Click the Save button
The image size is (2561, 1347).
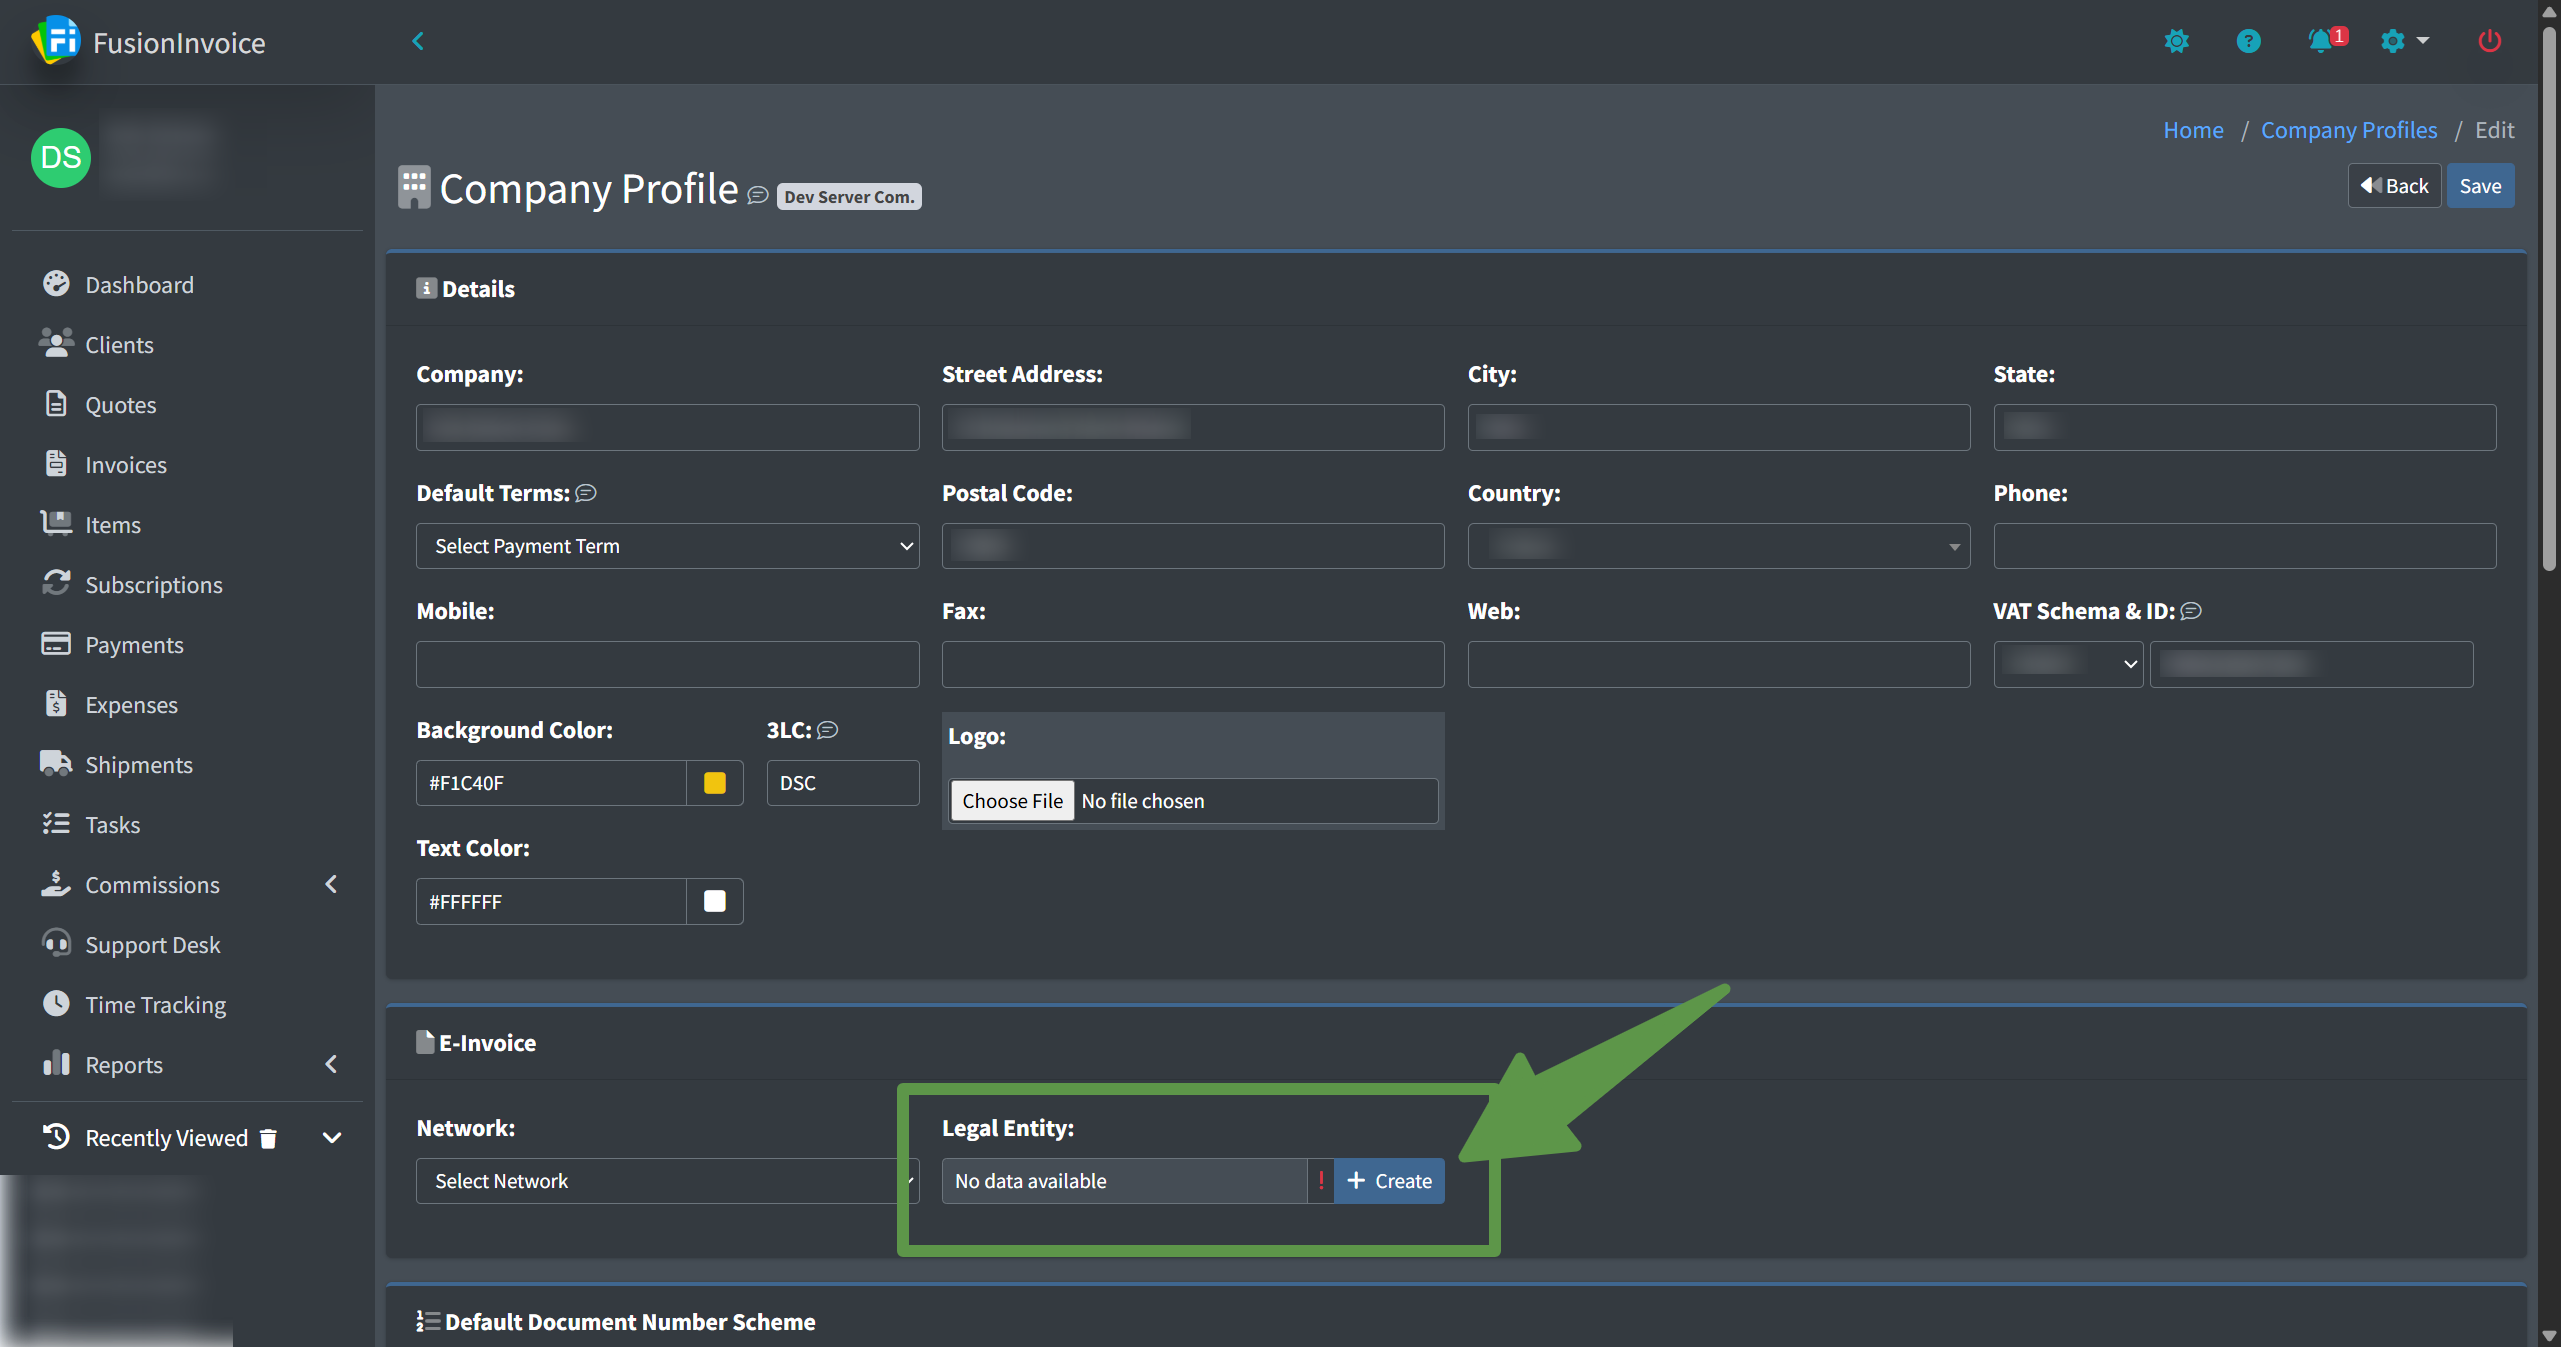pyautogui.click(x=2480, y=186)
